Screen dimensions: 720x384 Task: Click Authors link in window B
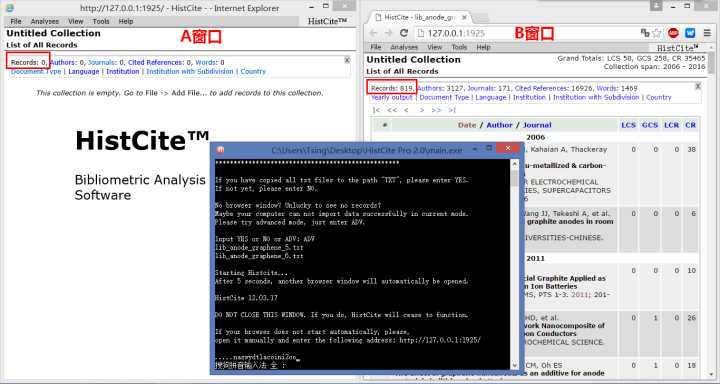tap(431, 88)
